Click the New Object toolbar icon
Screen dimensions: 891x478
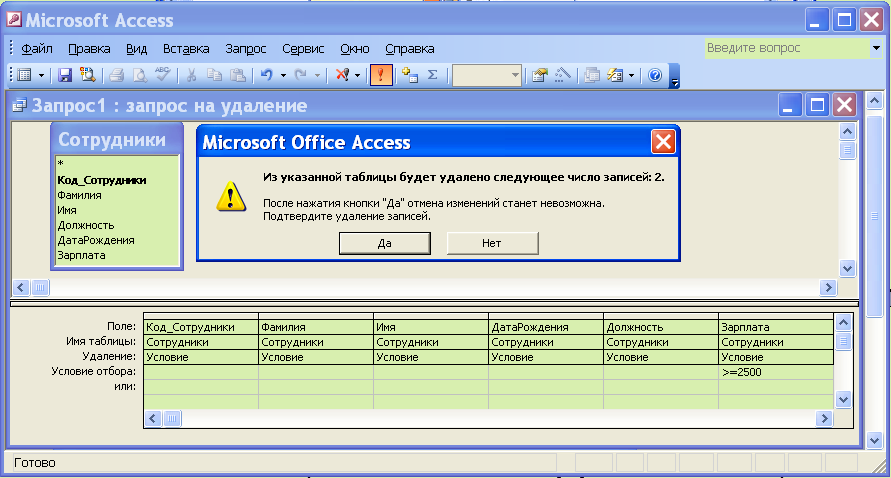tap(615, 75)
